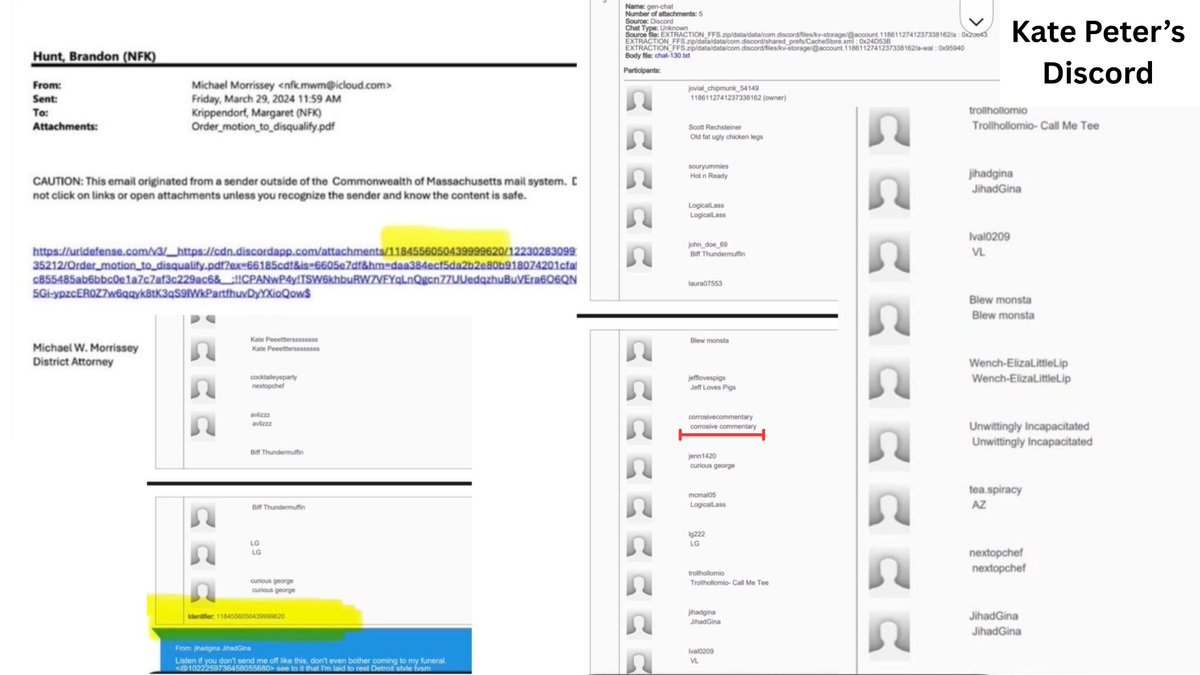Select sender 'Michael Morrissey <nfk.mwm@icloud.com>'

[x=291, y=86]
